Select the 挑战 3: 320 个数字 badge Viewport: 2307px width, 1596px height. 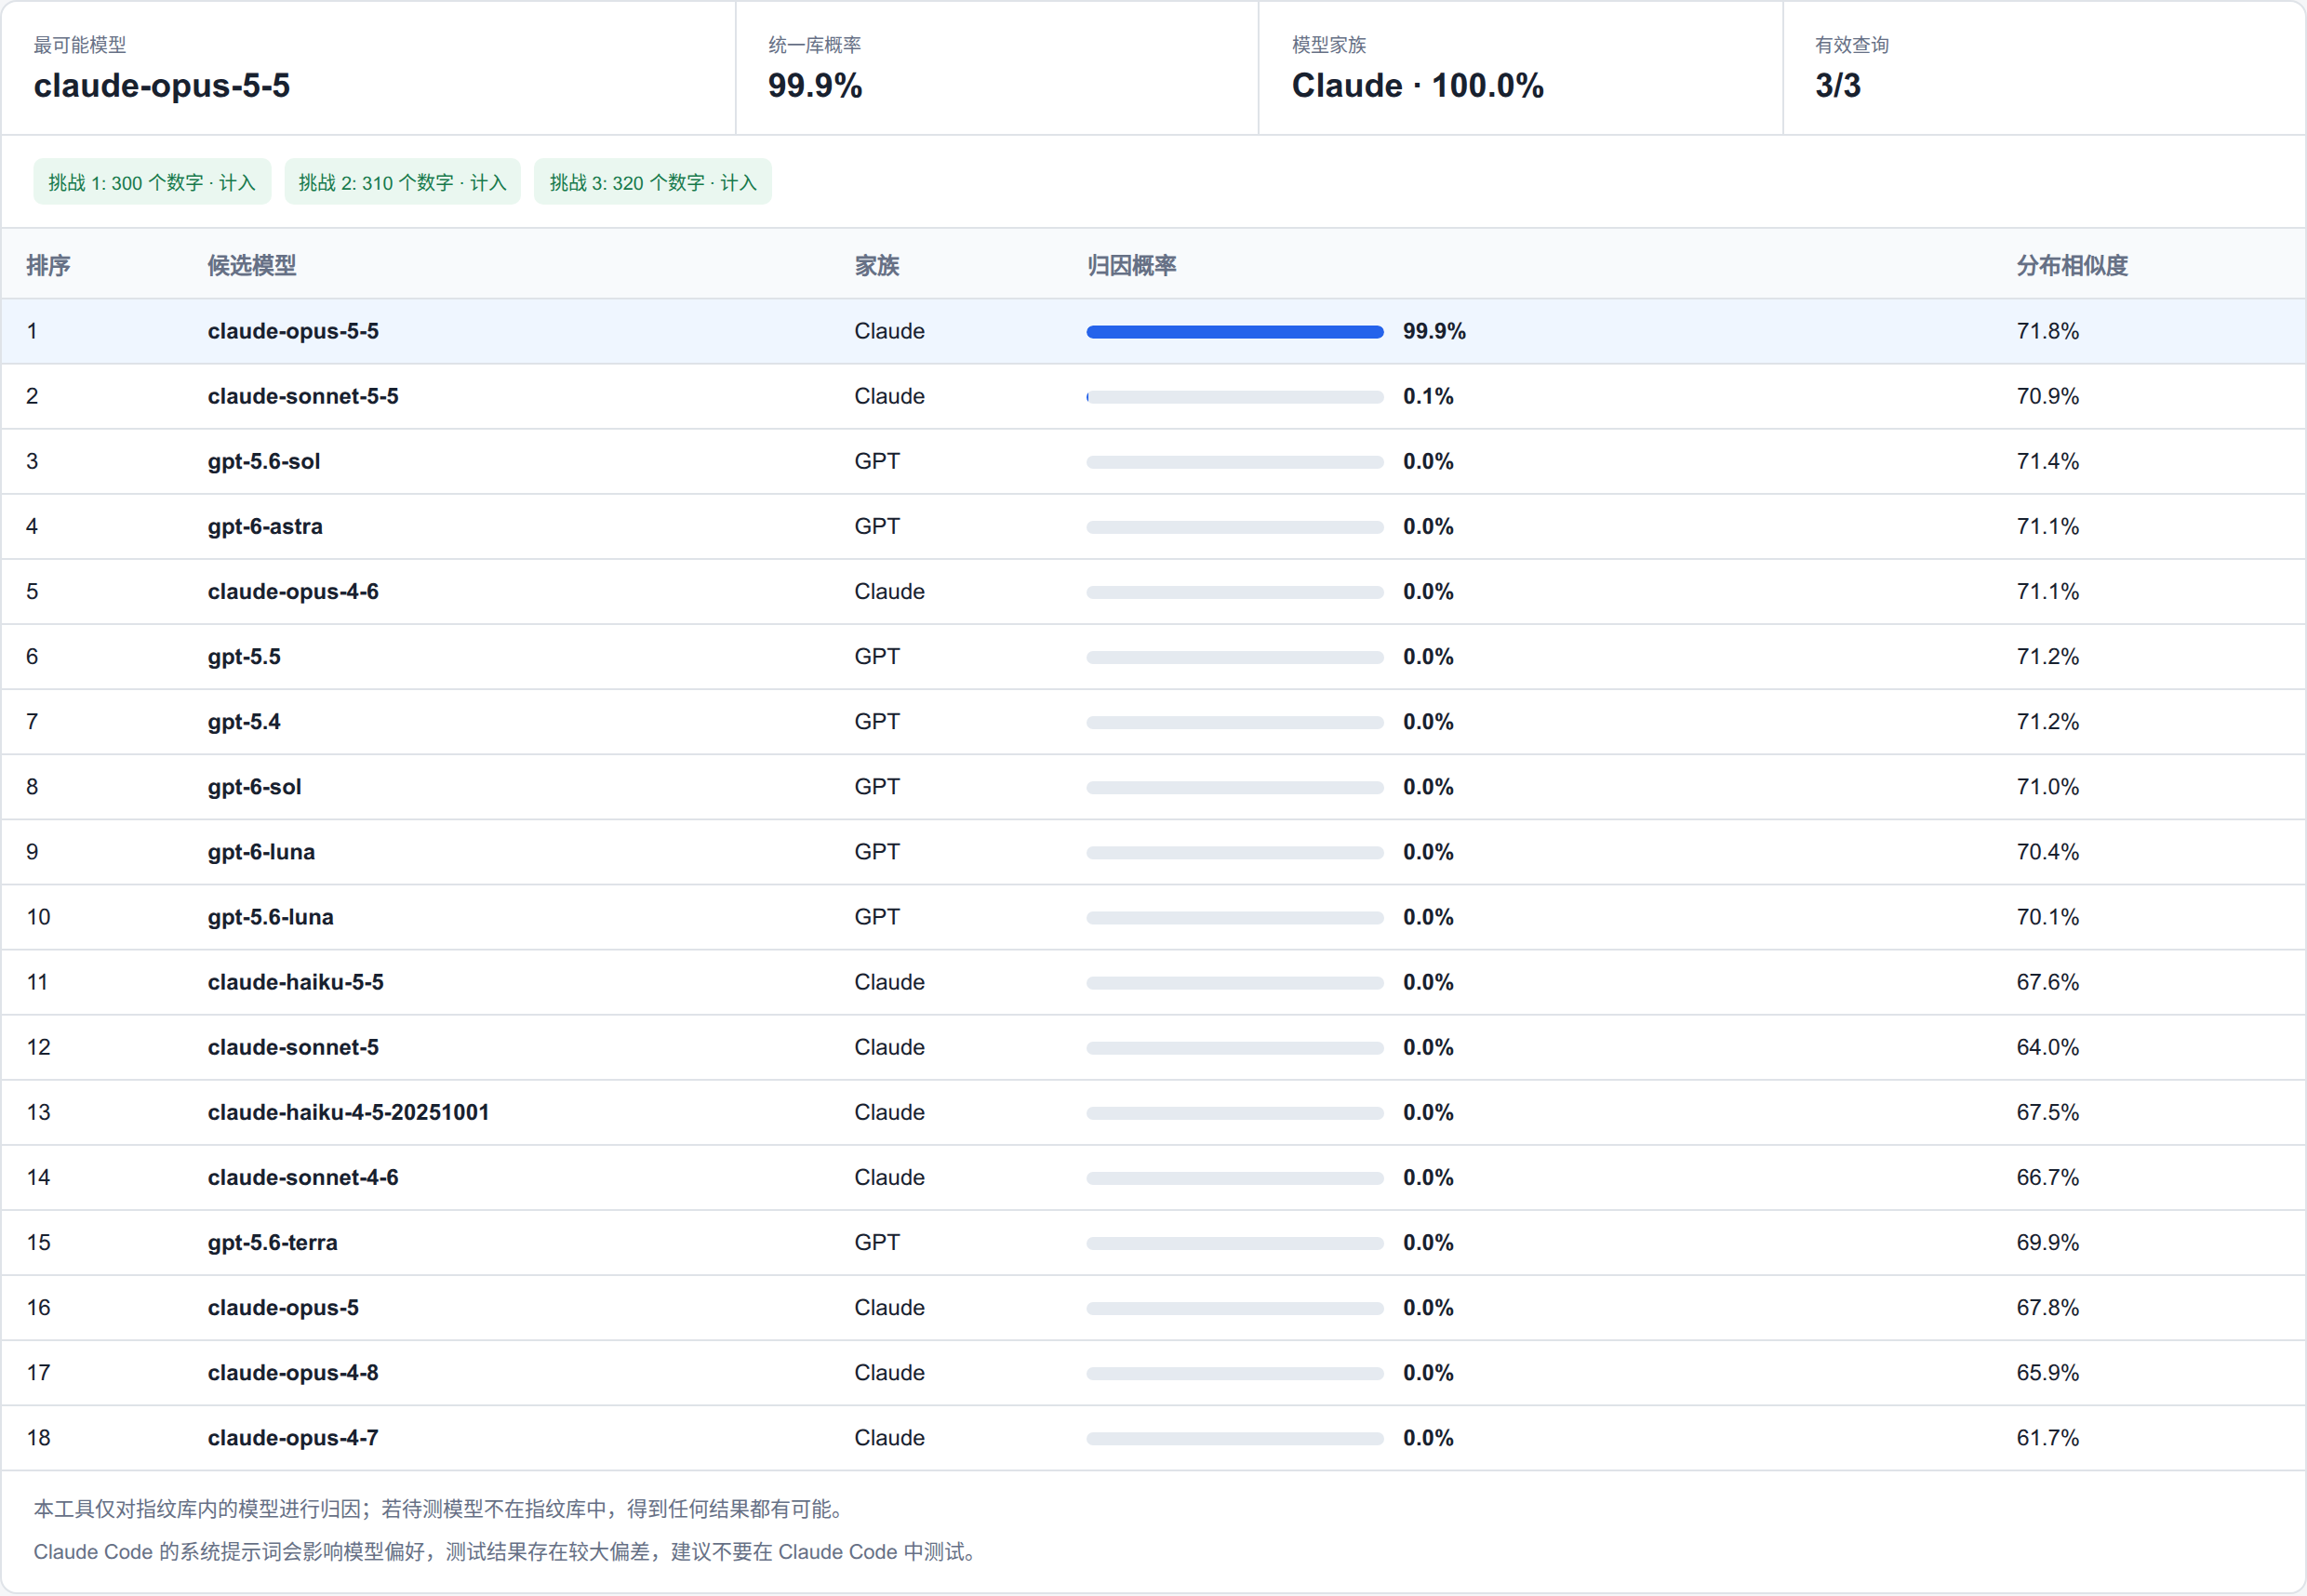652,182
